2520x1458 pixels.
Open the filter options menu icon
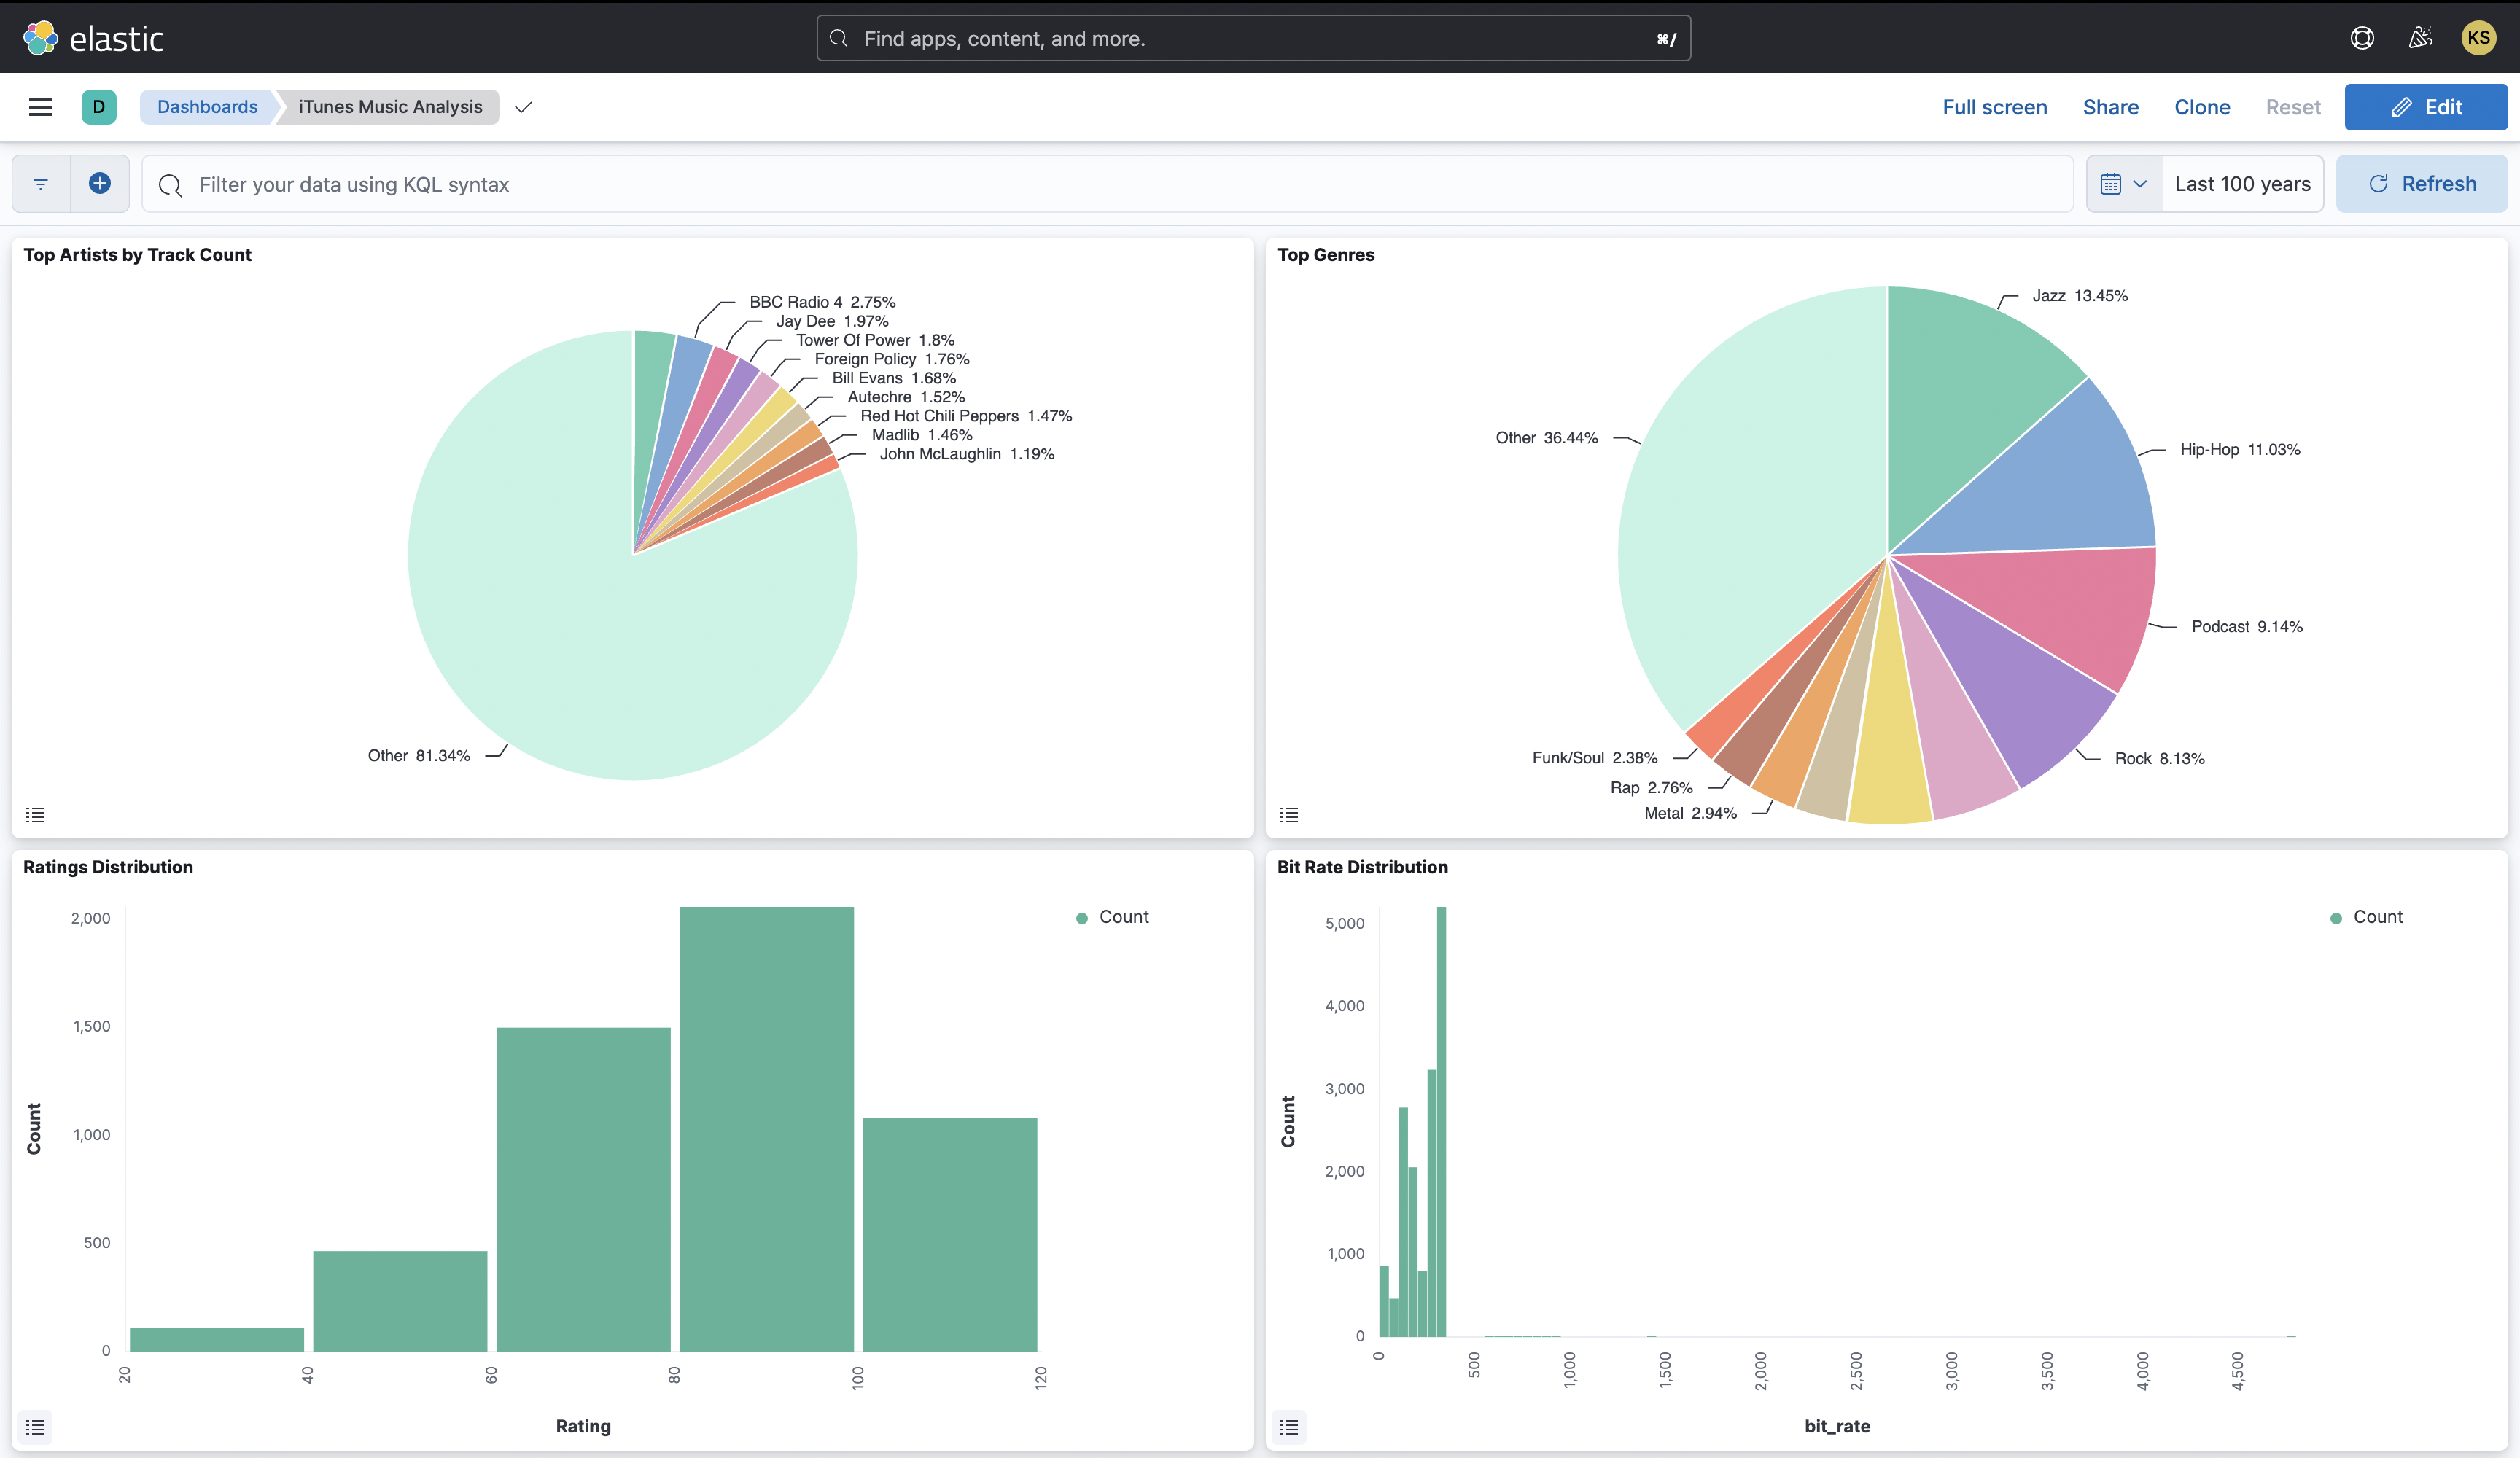[41, 184]
